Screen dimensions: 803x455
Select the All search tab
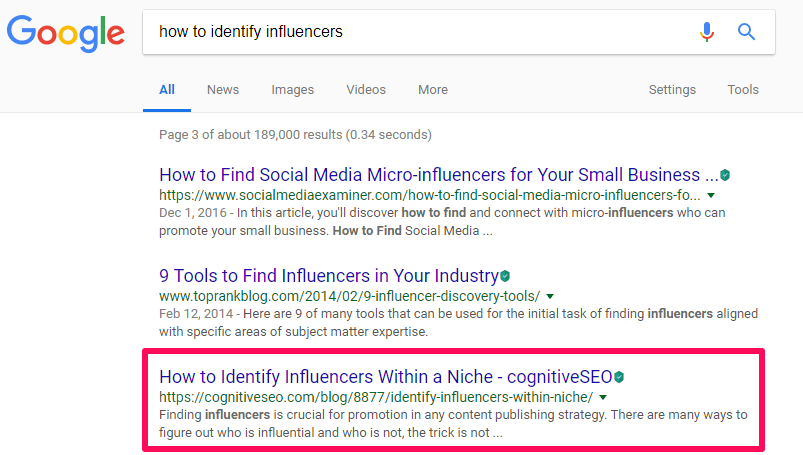[167, 90]
